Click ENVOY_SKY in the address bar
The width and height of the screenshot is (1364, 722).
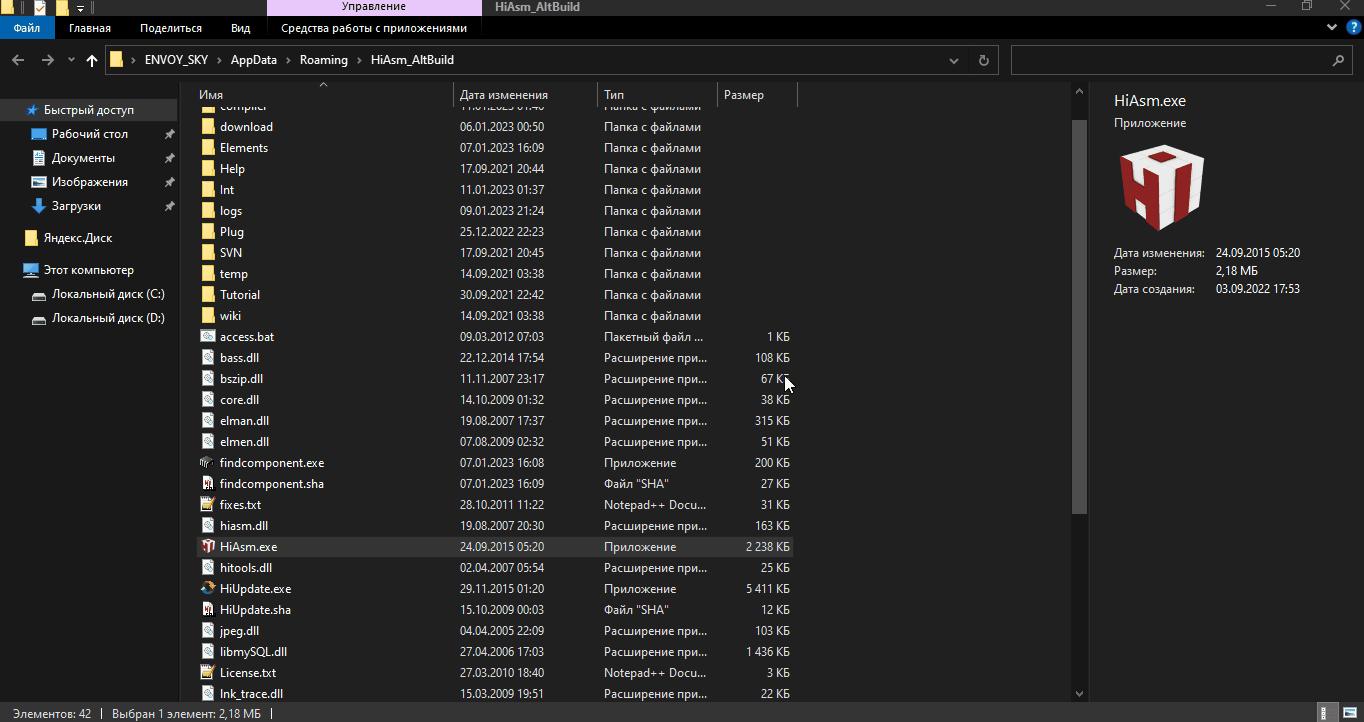point(178,60)
